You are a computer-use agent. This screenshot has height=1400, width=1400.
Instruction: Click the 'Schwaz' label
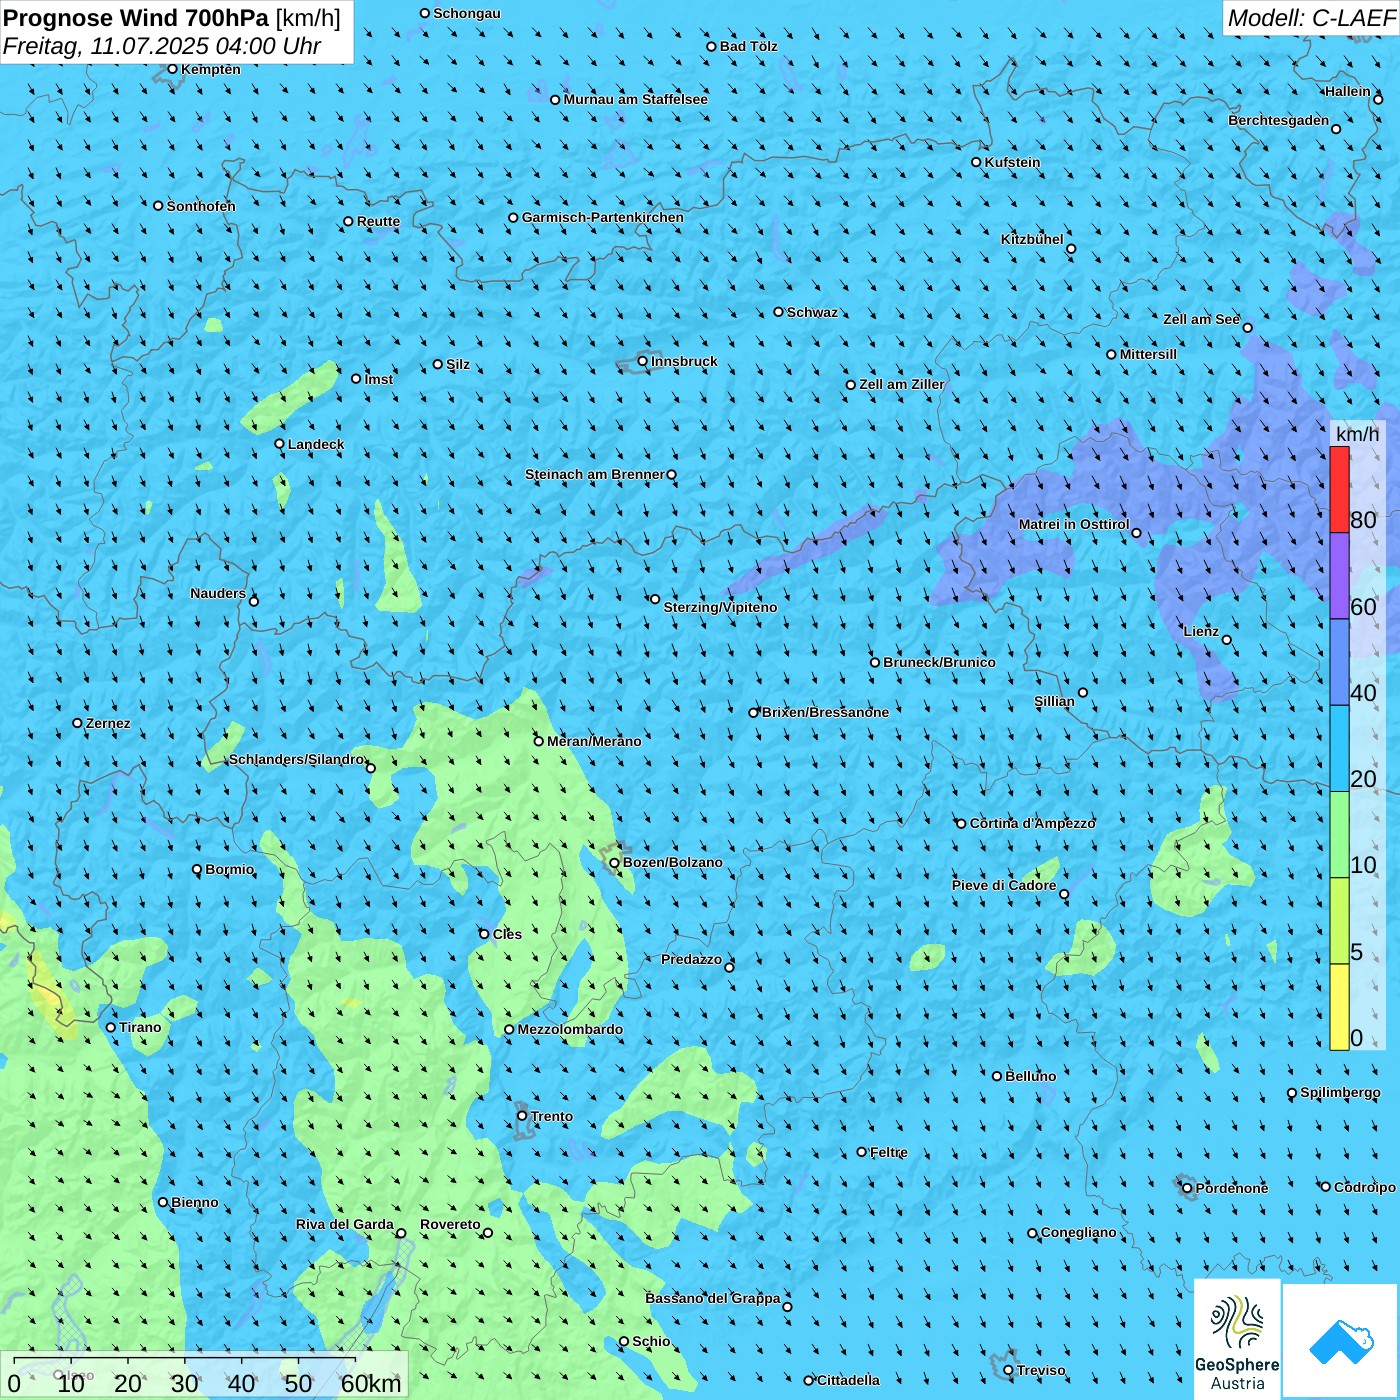coord(812,312)
